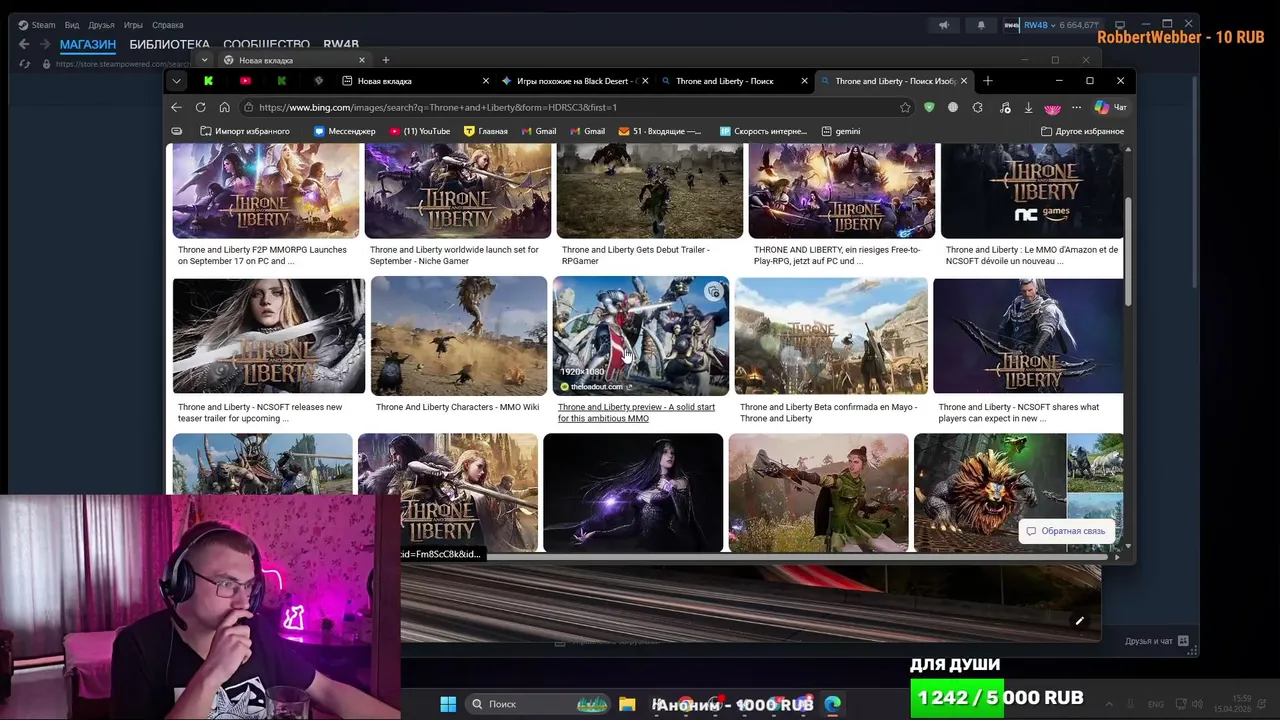Open 'worldwide launch set for September' caption

454,255
